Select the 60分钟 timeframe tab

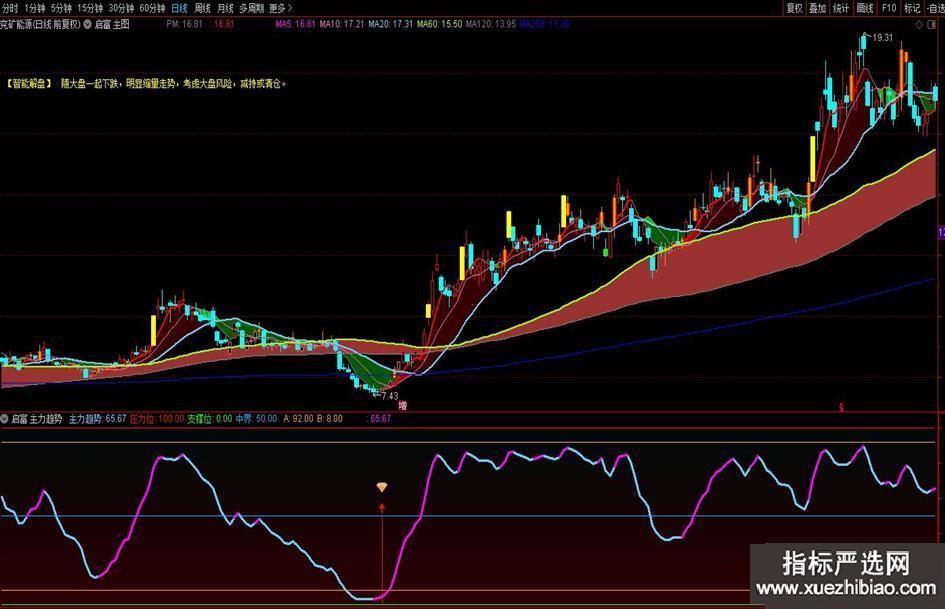pyautogui.click(x=152, y=8)
